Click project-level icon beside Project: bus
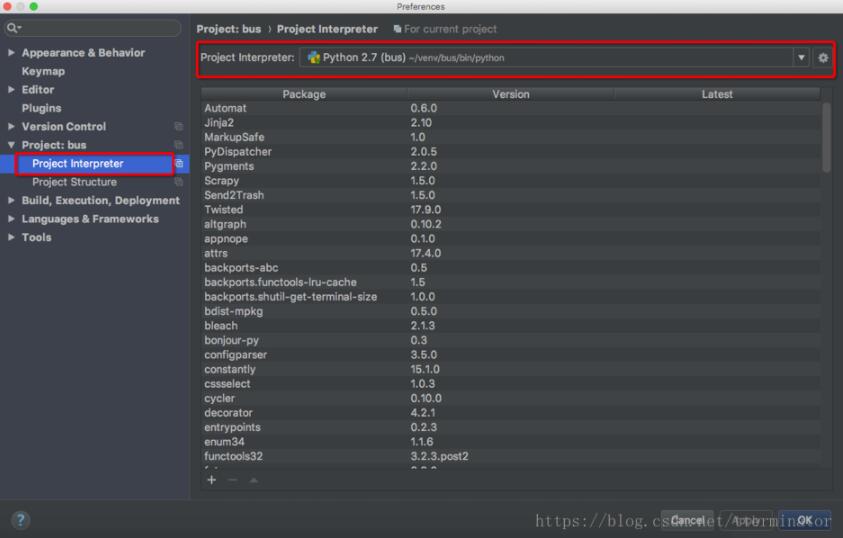Viewport: 843px width, 538px height. [x=178, y=145]
